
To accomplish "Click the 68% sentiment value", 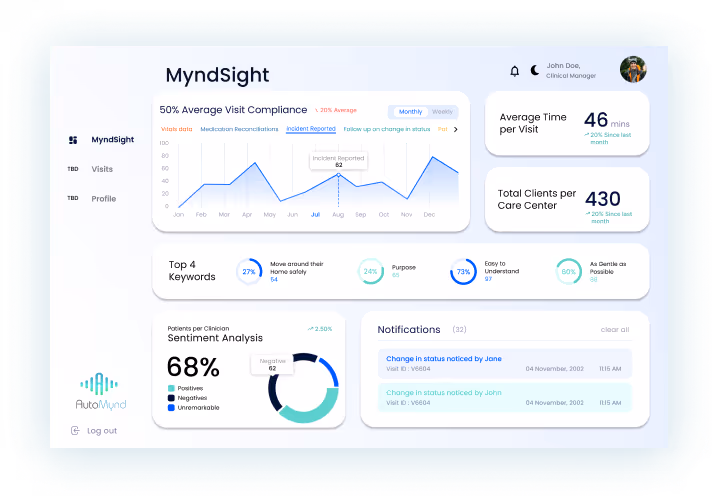I will coord(193,367).
